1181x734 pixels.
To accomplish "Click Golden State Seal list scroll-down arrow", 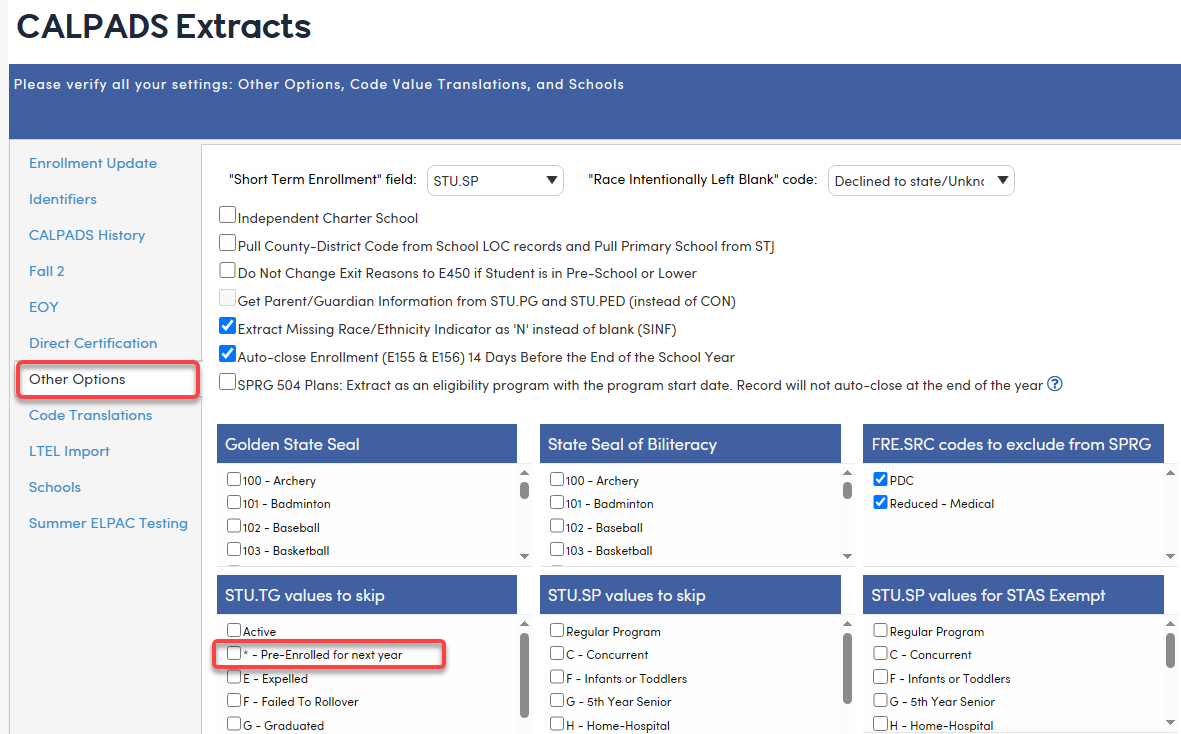I will tap(524, 556).
